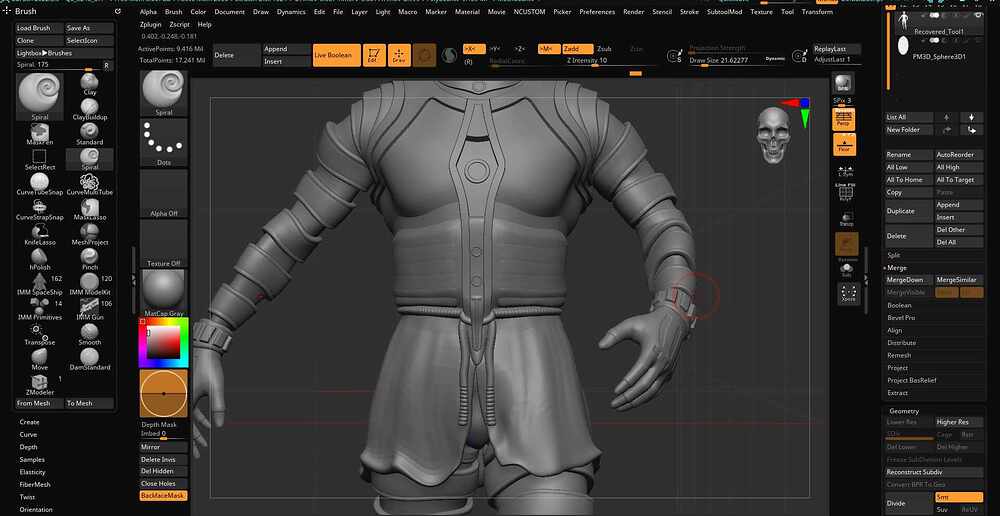The width and height of the screenshot is (1000, 516).
Task: Select the Clay brush
Action: click(89, 84)
